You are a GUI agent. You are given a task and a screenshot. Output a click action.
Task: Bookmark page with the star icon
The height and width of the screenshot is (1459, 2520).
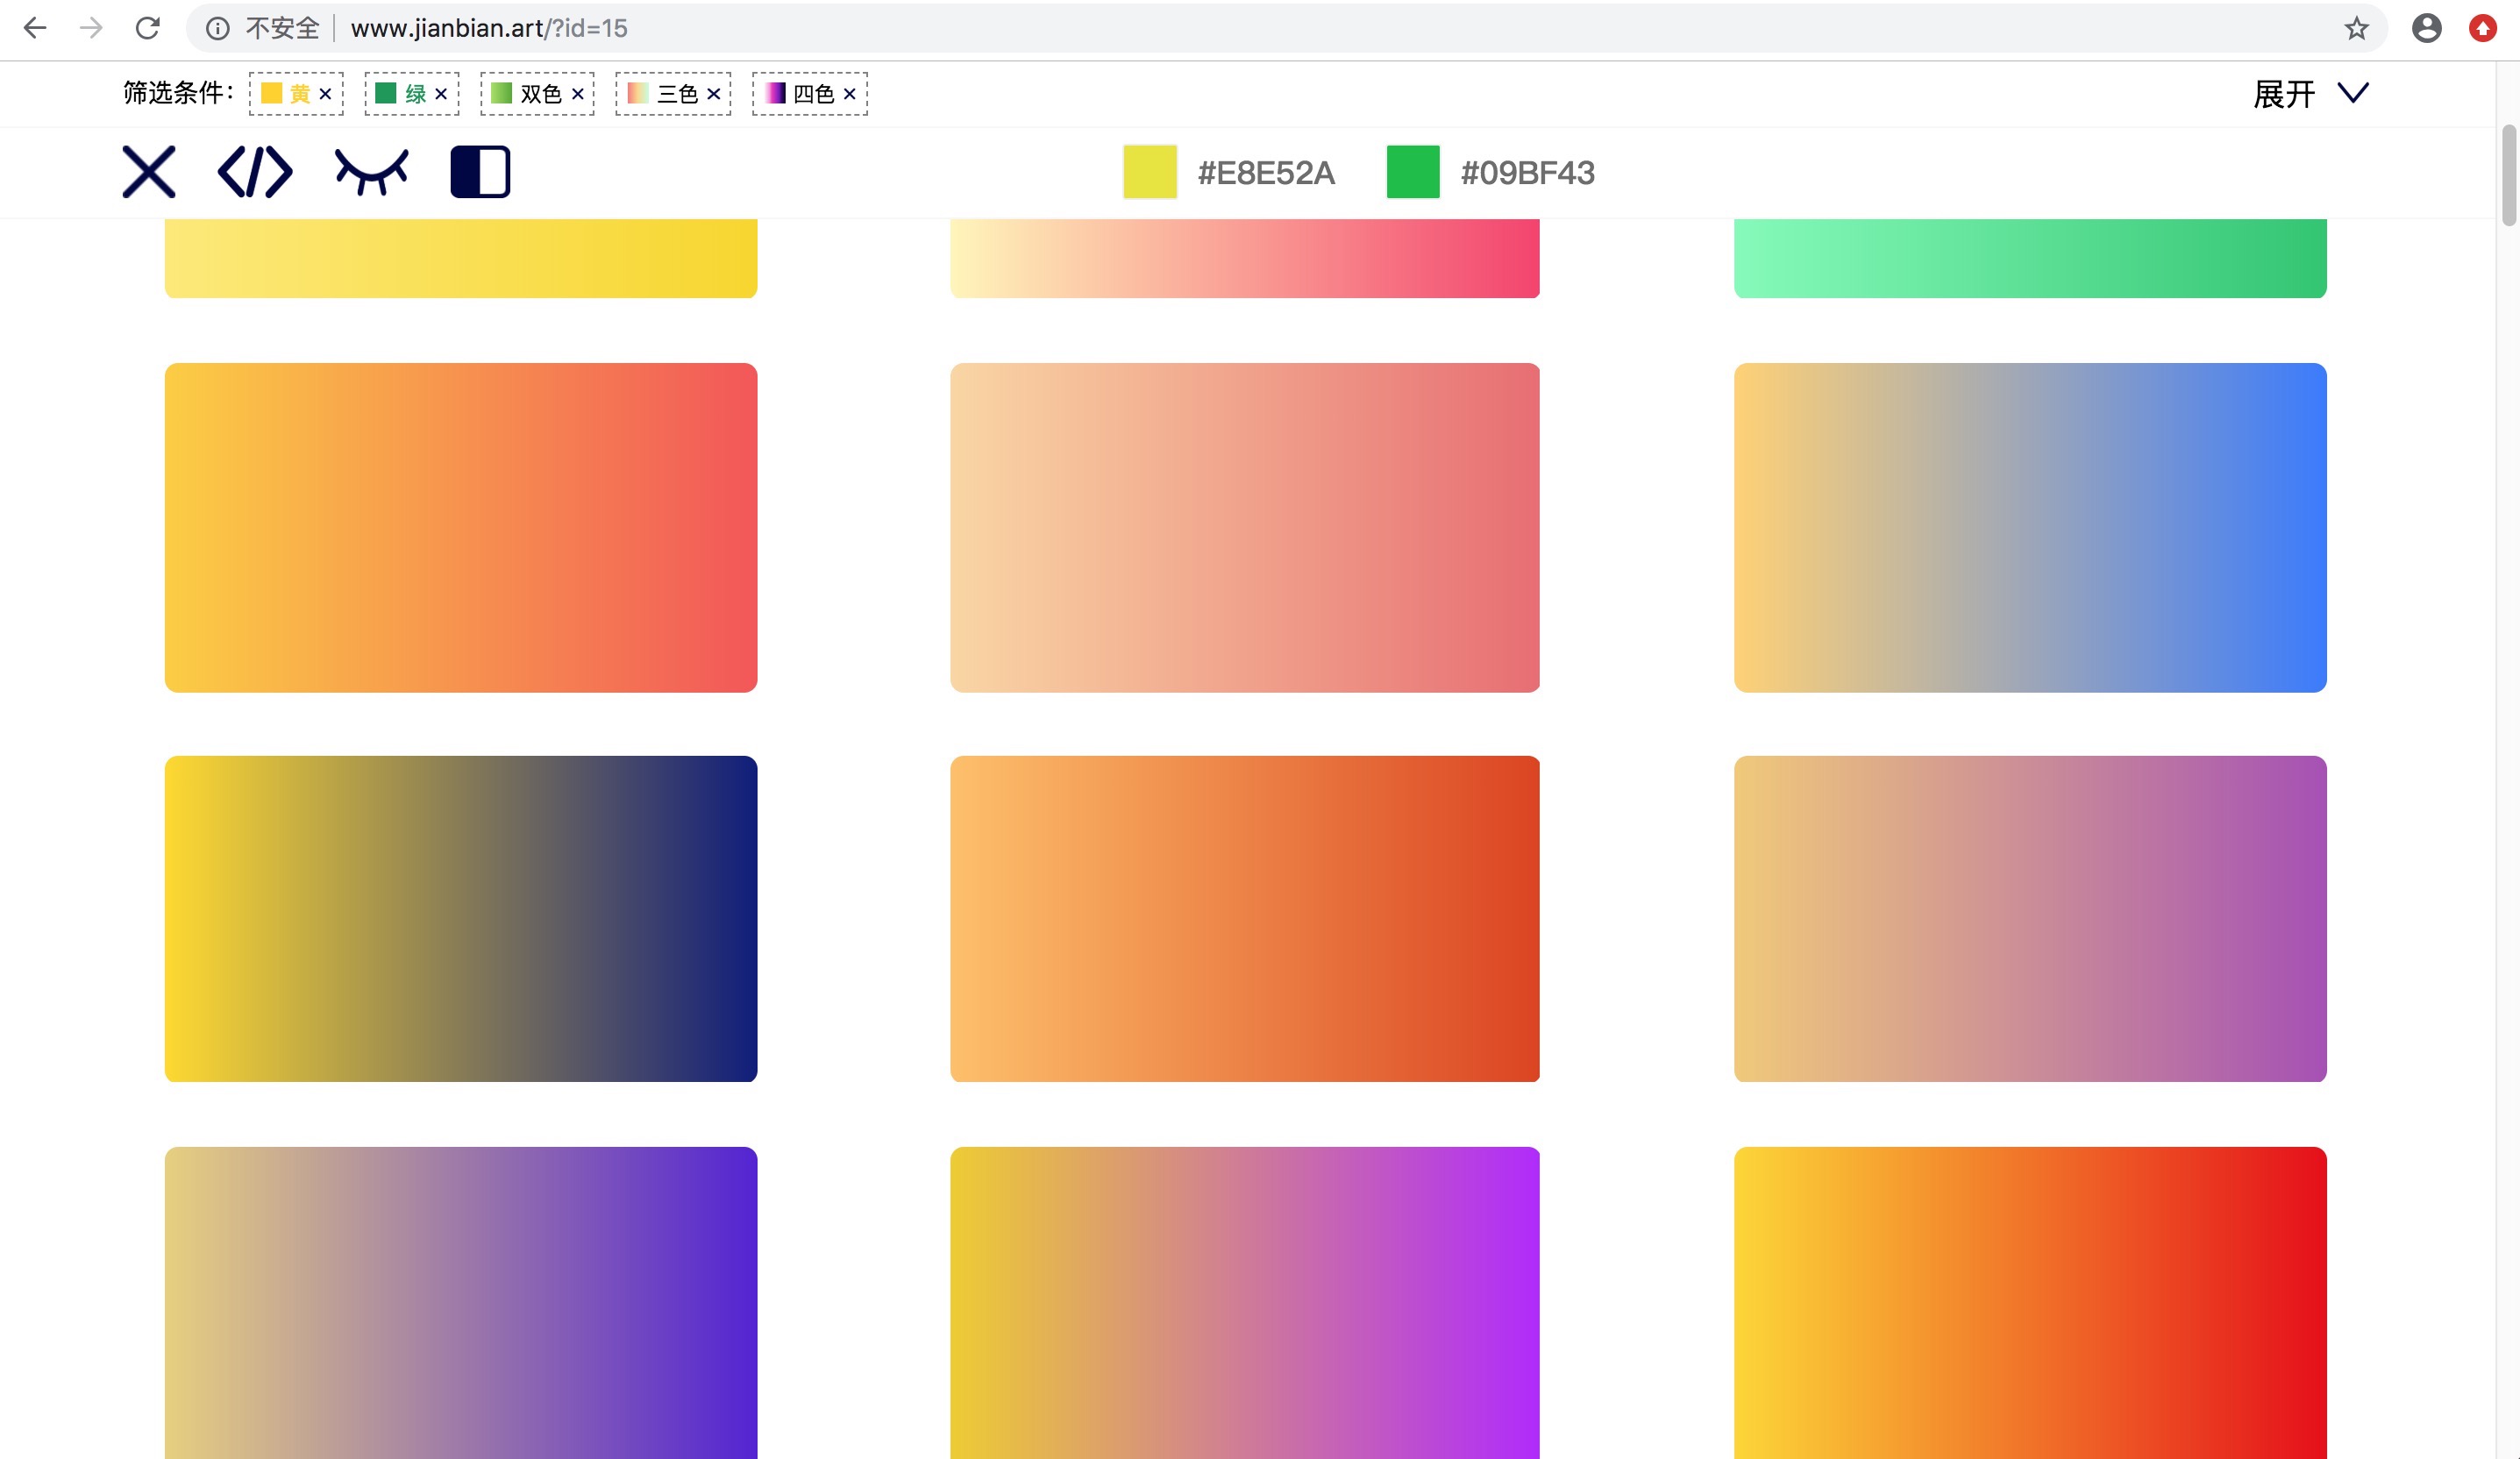pos(2356,28)
